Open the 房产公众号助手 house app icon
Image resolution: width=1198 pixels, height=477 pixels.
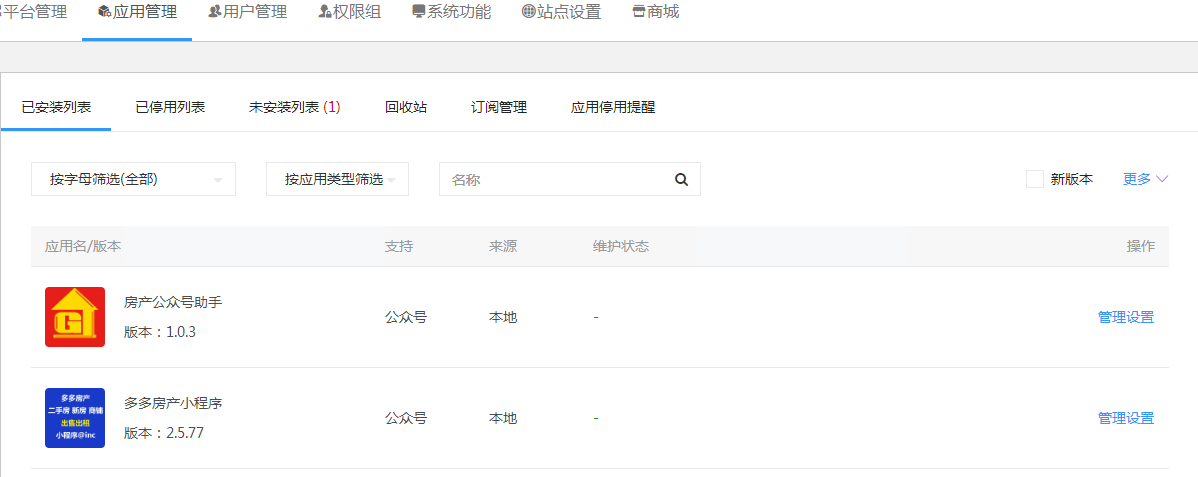[x=75, y=317]
